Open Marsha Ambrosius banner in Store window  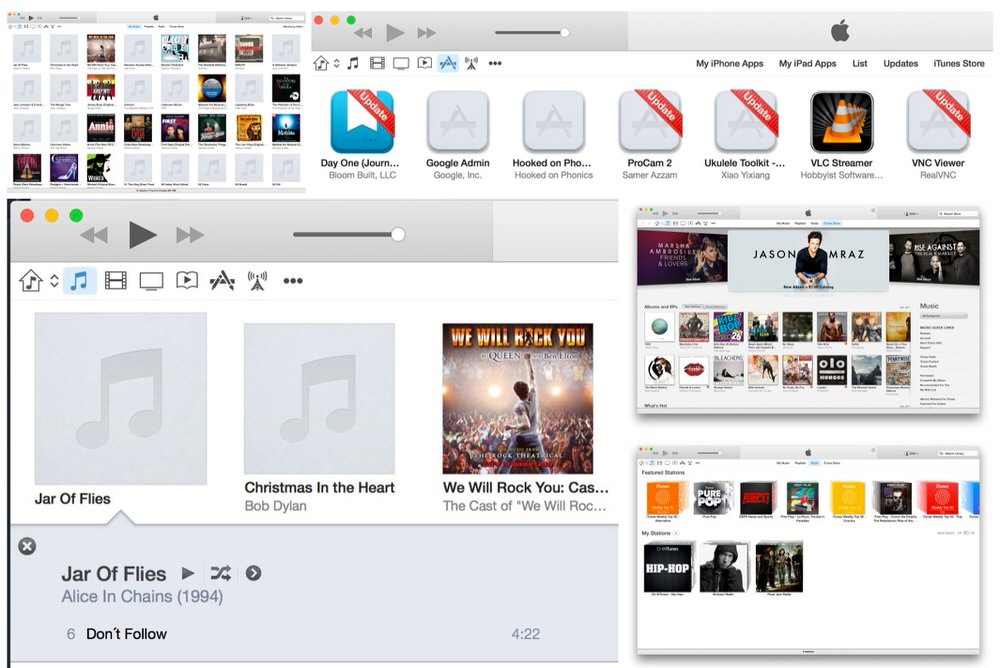click(682, 258)
